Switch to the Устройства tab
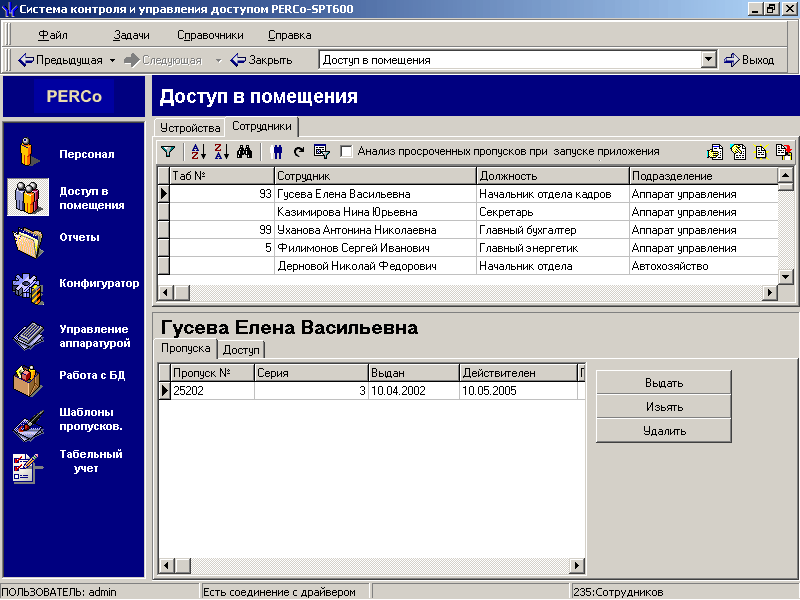800x600 pixels. pos(190,128)
